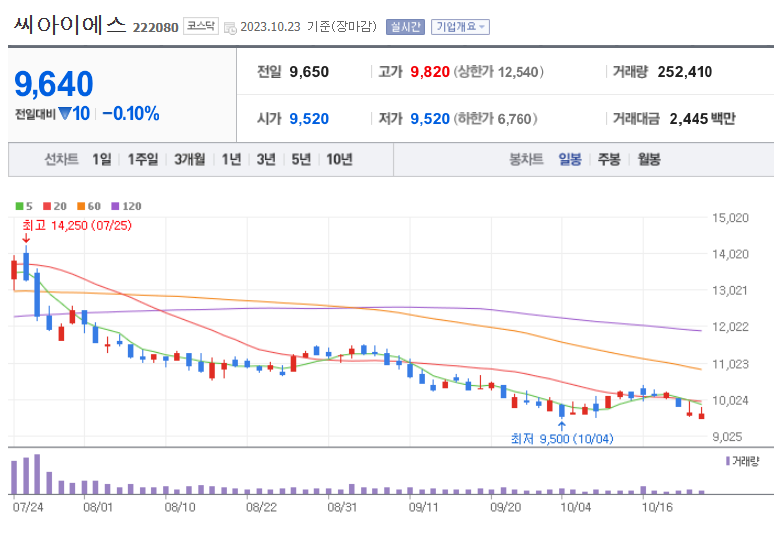
Task: Click the purple 120-day moving average swatch
Action: click(x=116, y=206)
